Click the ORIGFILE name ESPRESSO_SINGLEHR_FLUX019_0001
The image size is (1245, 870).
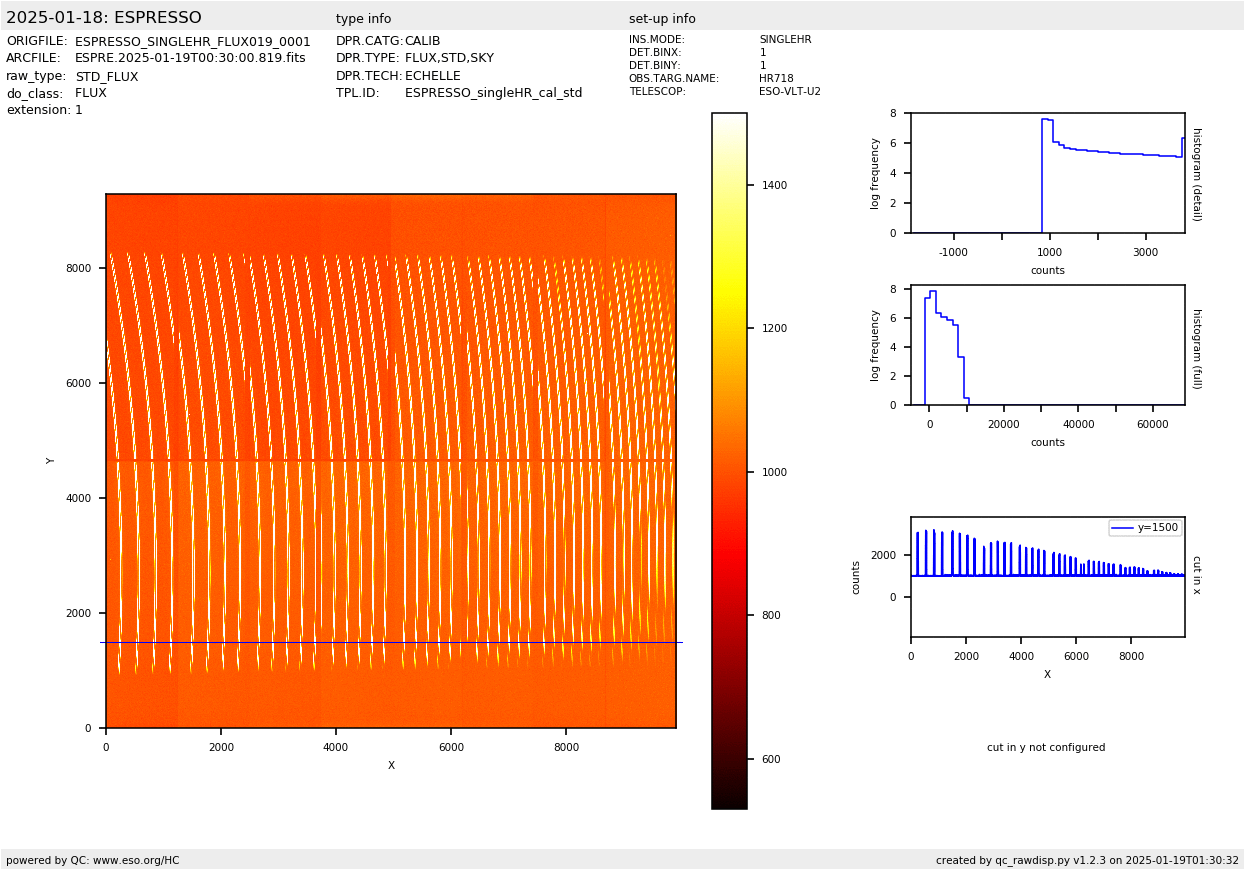tap(192, 42)
